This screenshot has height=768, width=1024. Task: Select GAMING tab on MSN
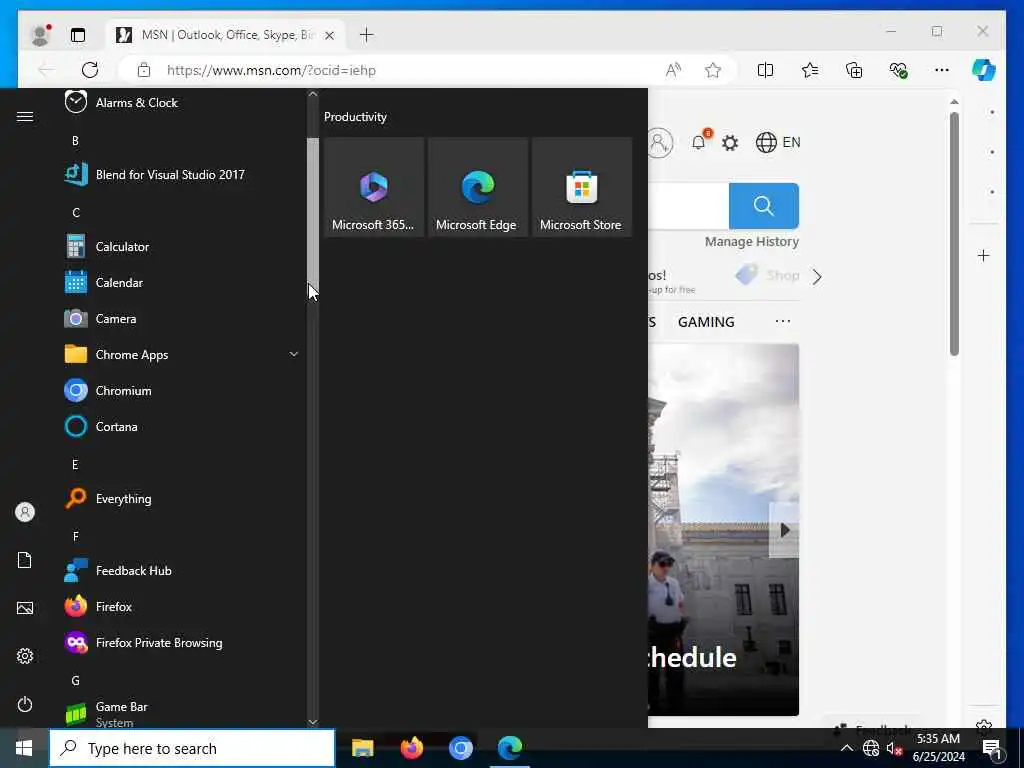click(x=706, y=322)
